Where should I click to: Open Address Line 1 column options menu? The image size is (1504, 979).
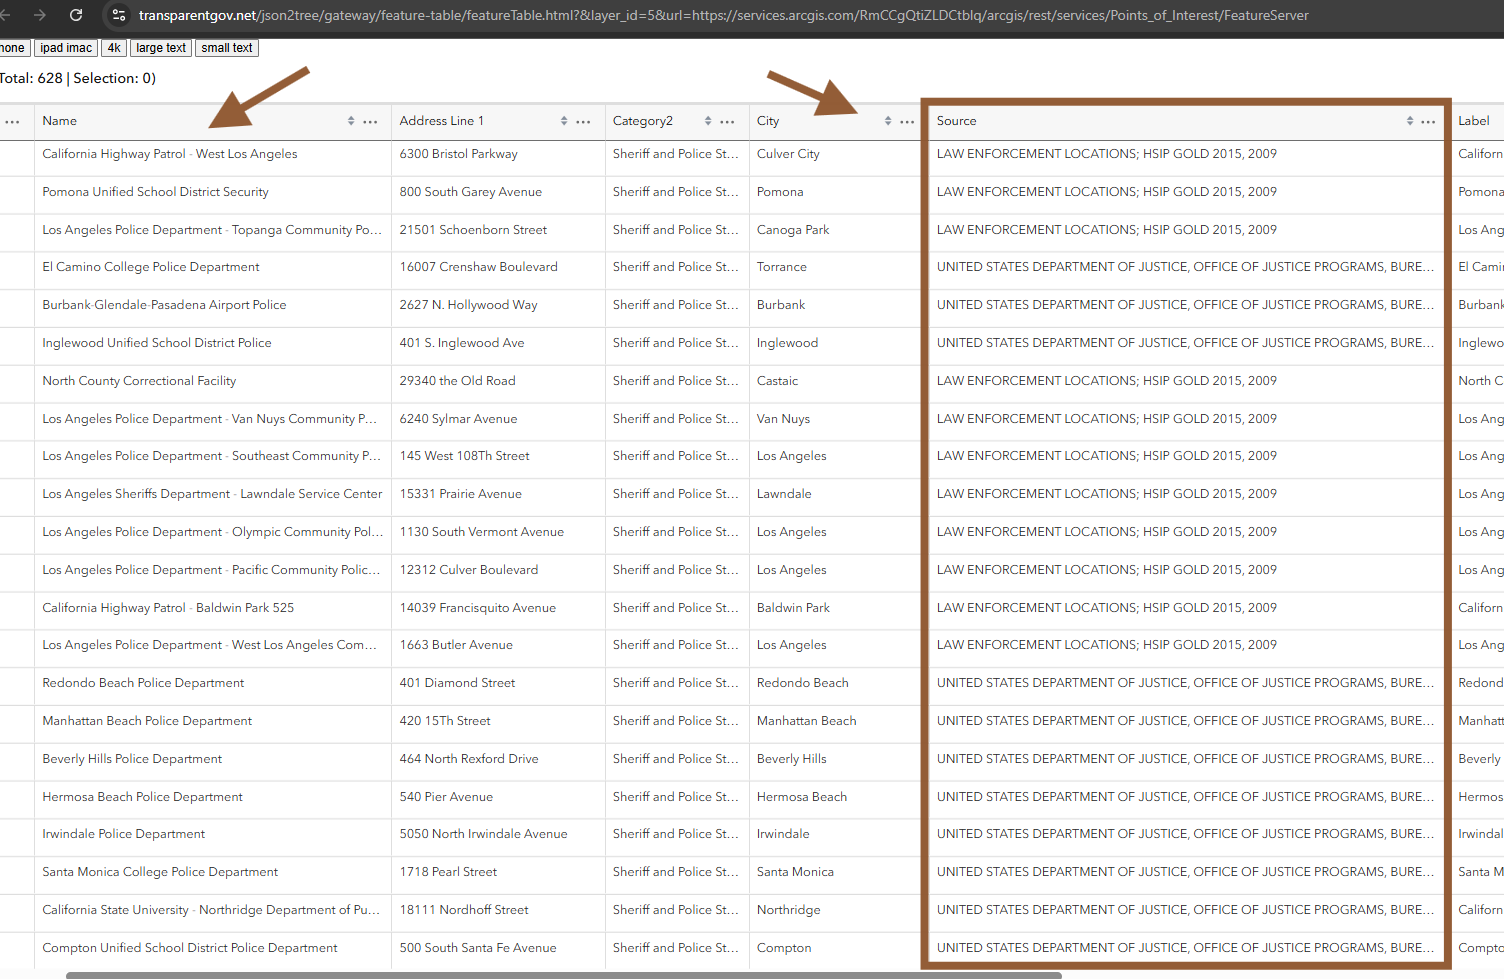583,122
